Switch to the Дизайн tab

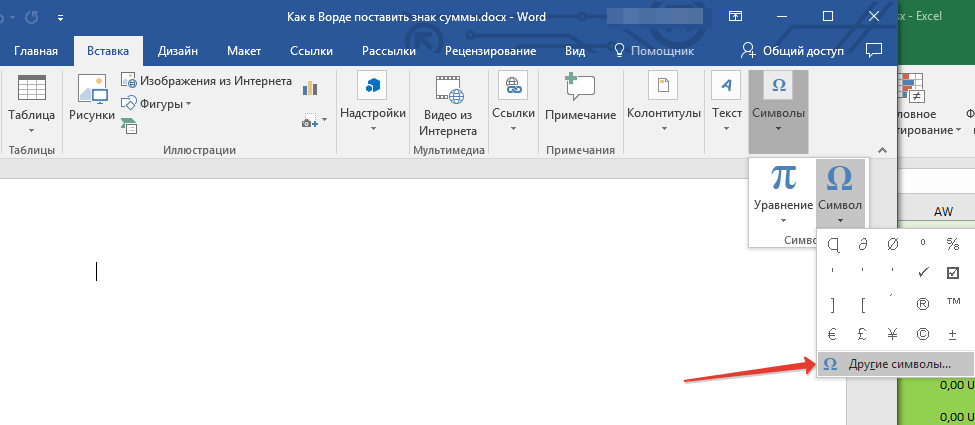coord(177,50)
